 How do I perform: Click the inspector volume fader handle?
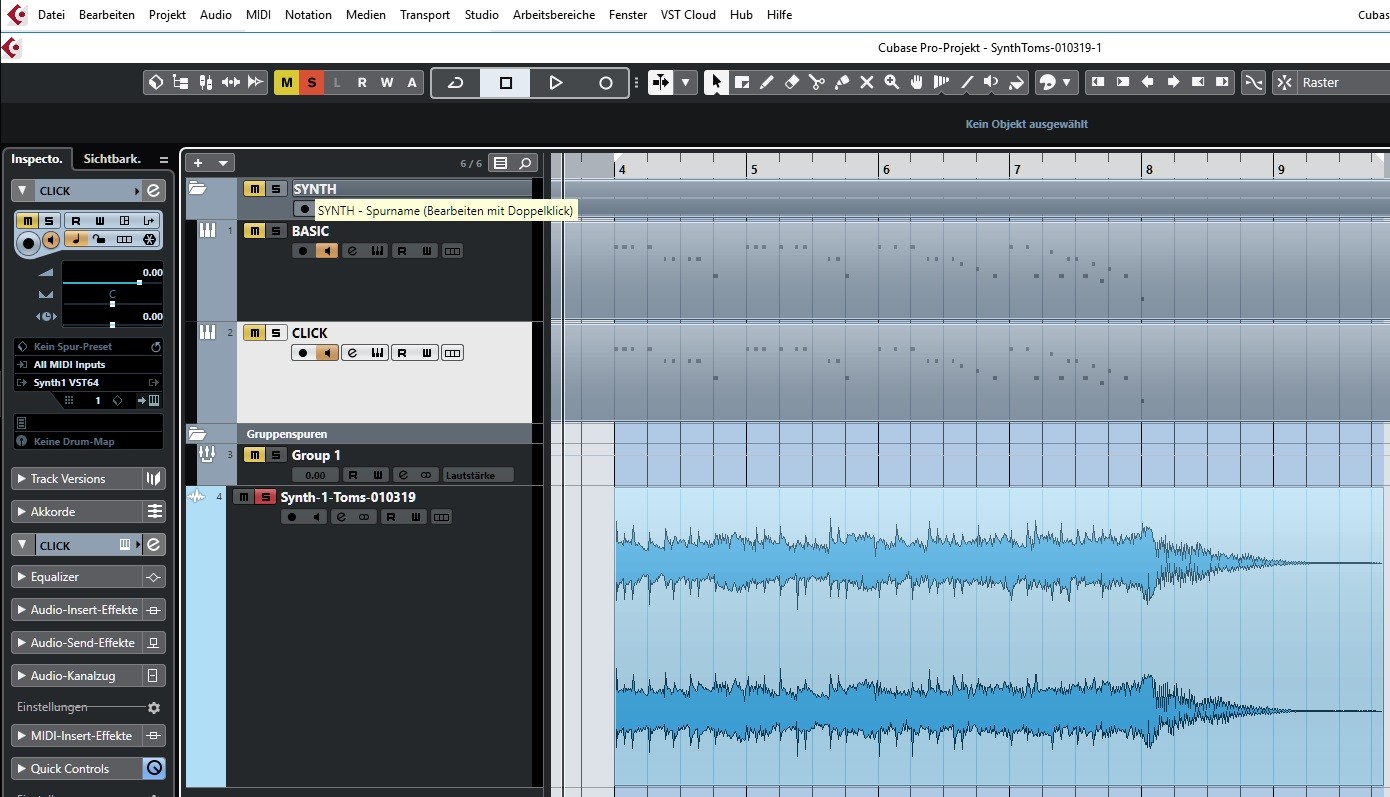click(139, 283)
